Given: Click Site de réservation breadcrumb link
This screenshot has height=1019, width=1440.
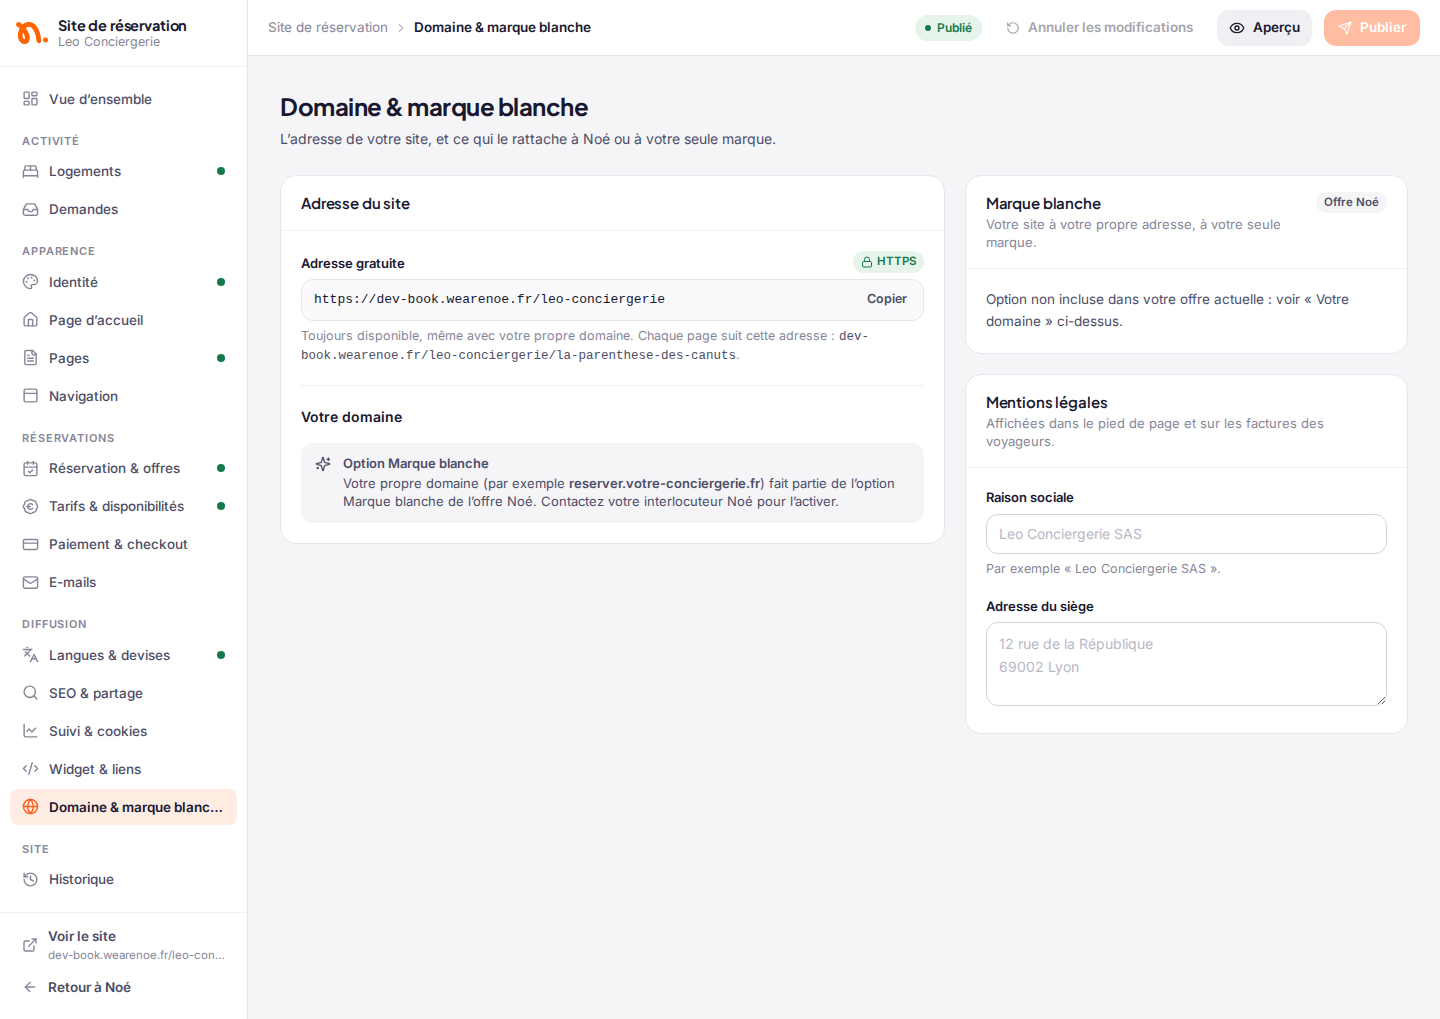Looking at the screenshot, I should pyautogui.click(x=328, y=28).
